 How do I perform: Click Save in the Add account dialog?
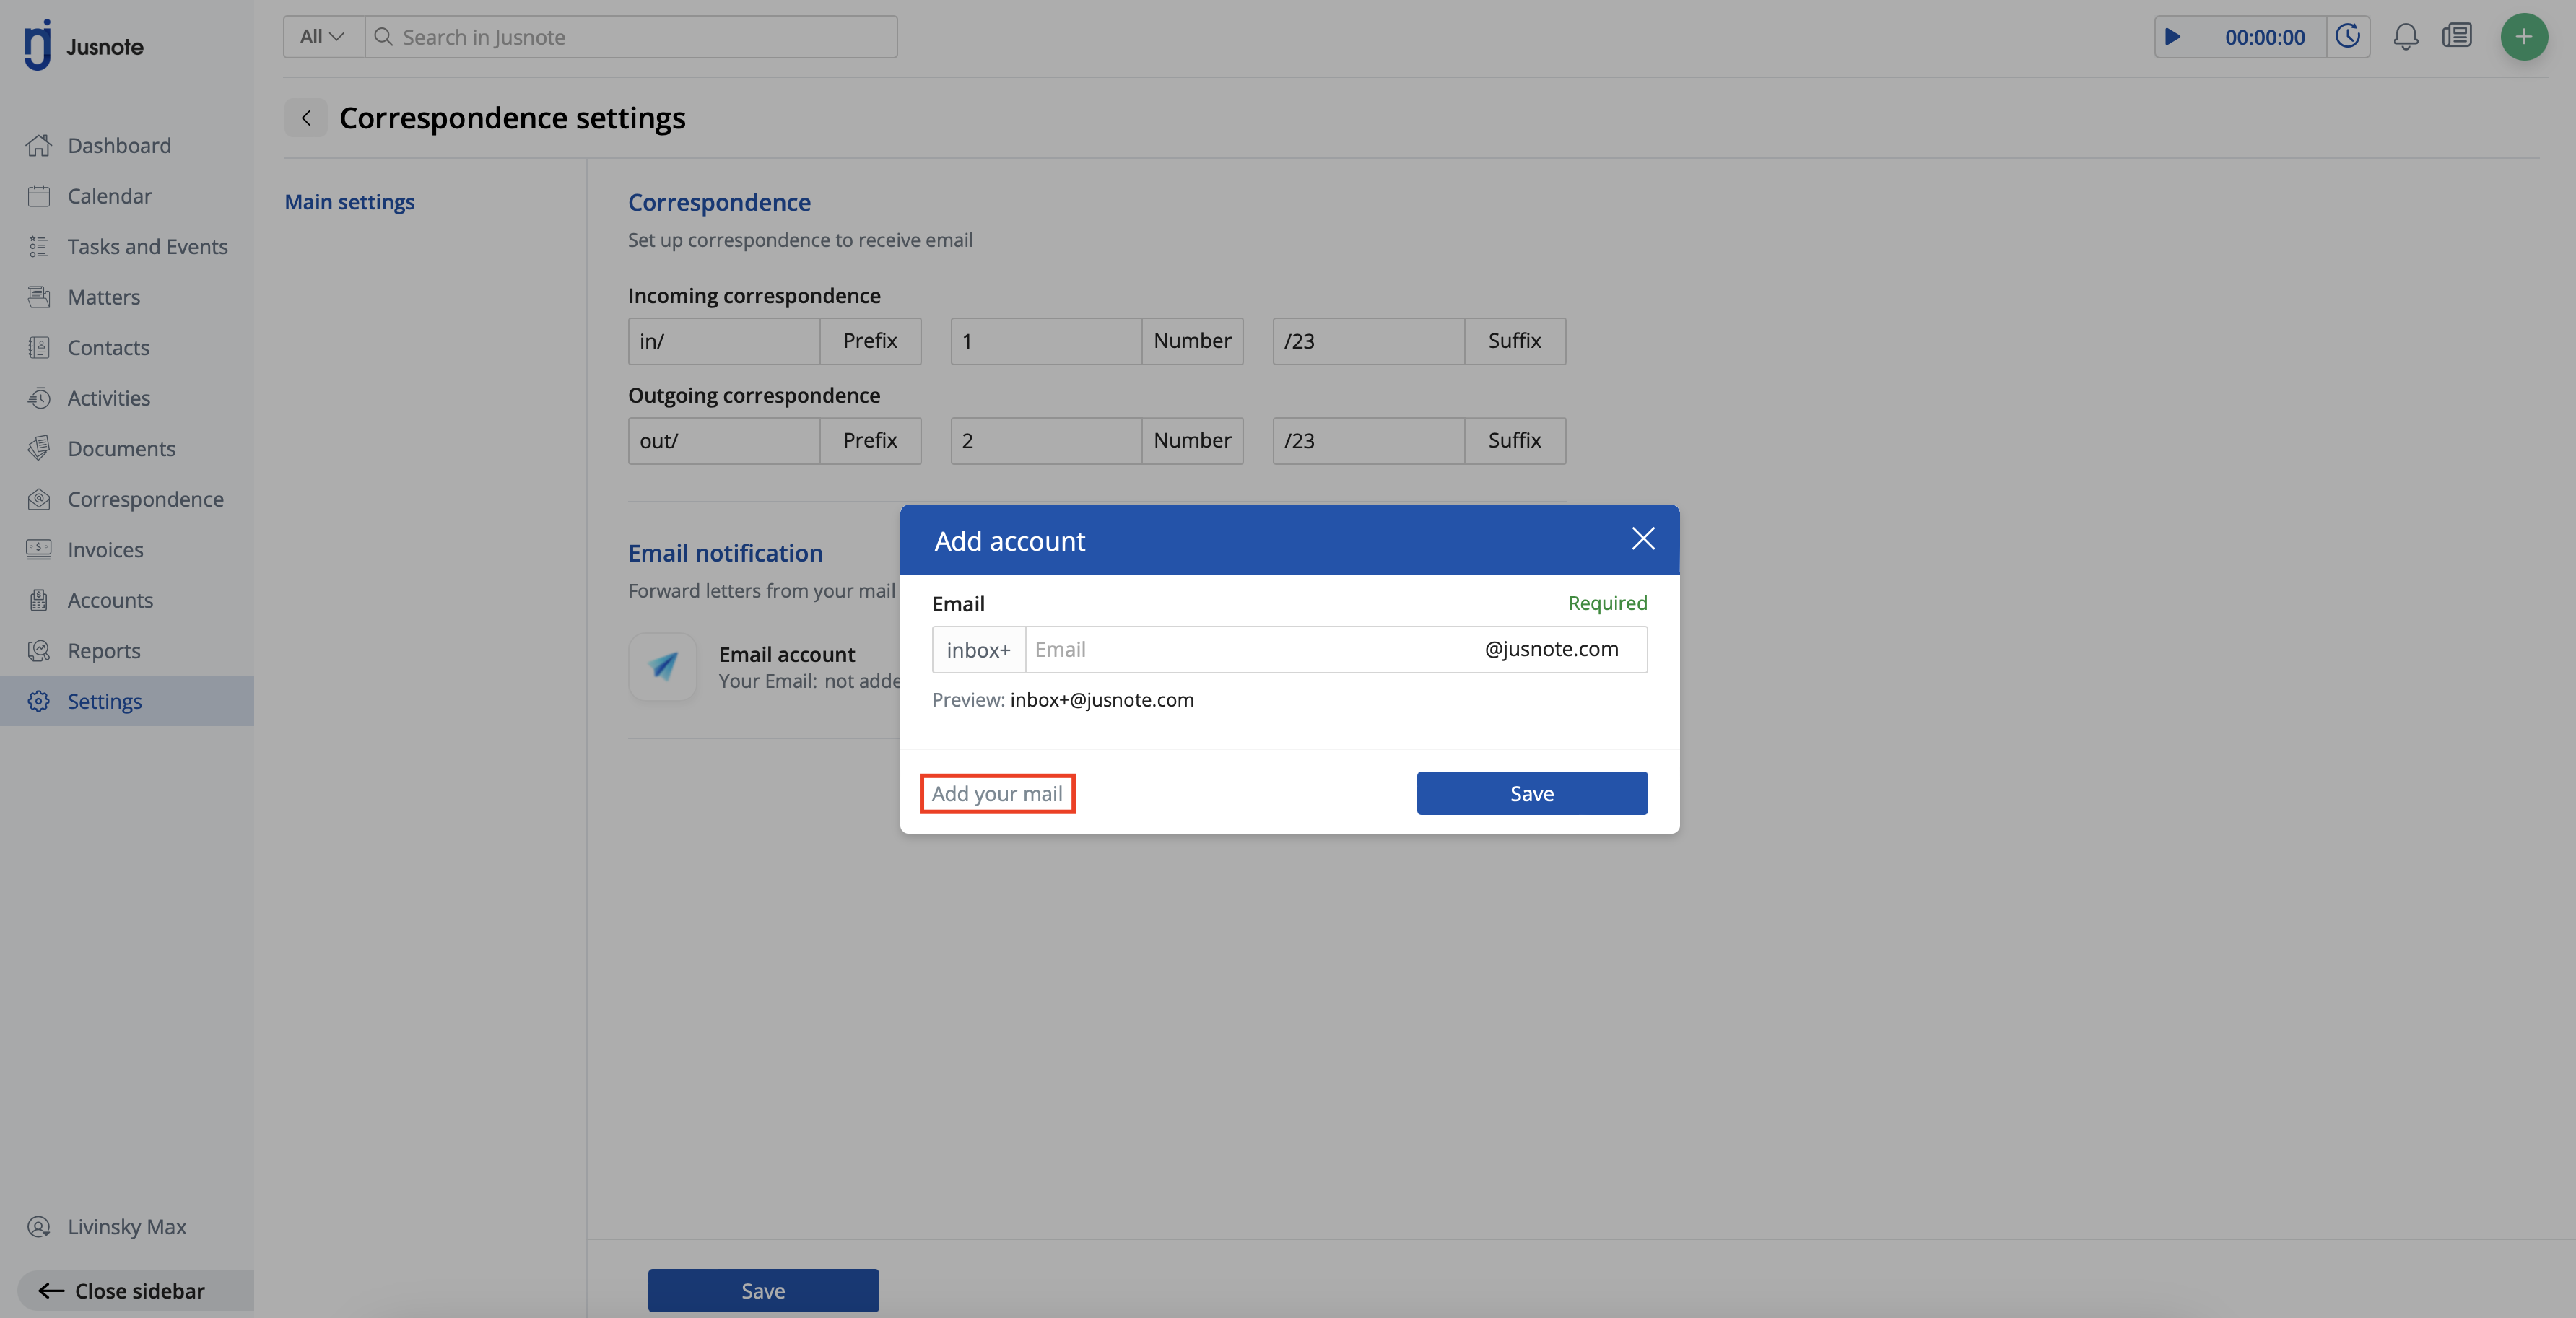[x=1531, y=793]
